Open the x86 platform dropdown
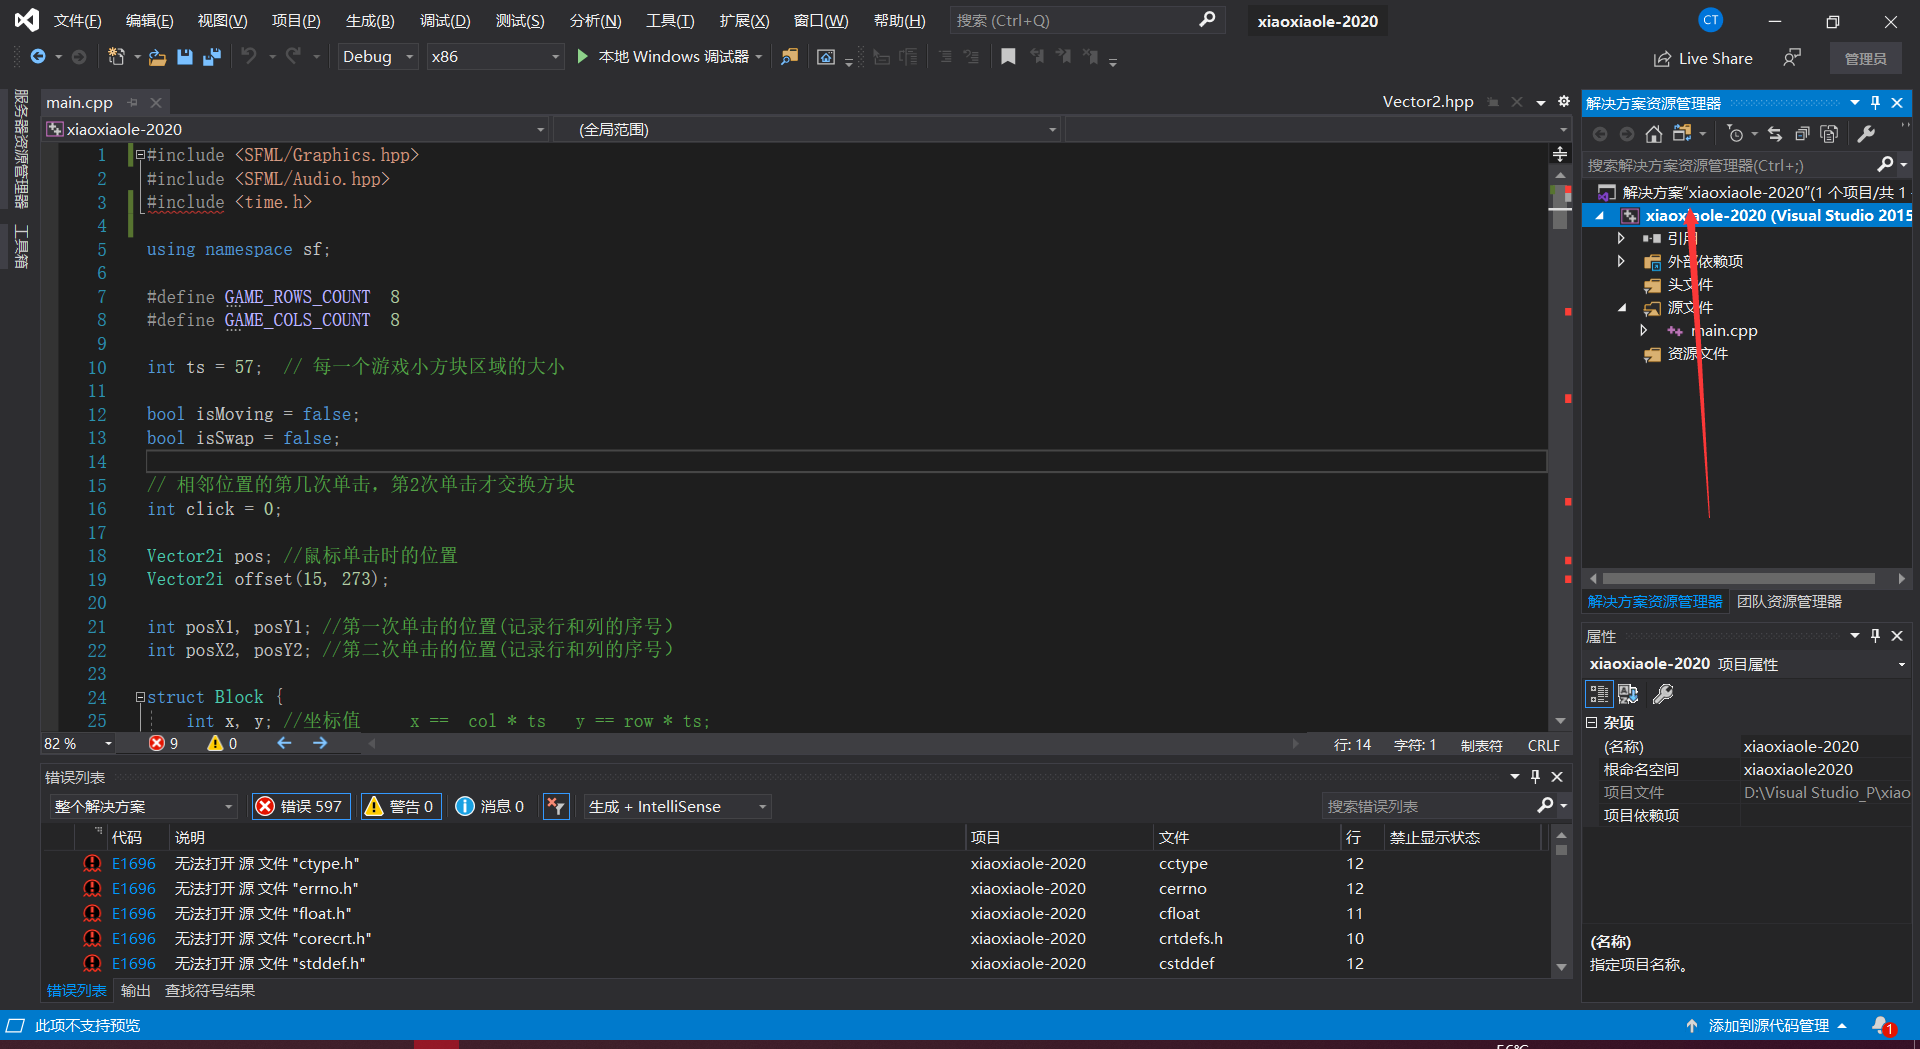The width and height of the screenshot is (1920, 1049). point(495,57)
